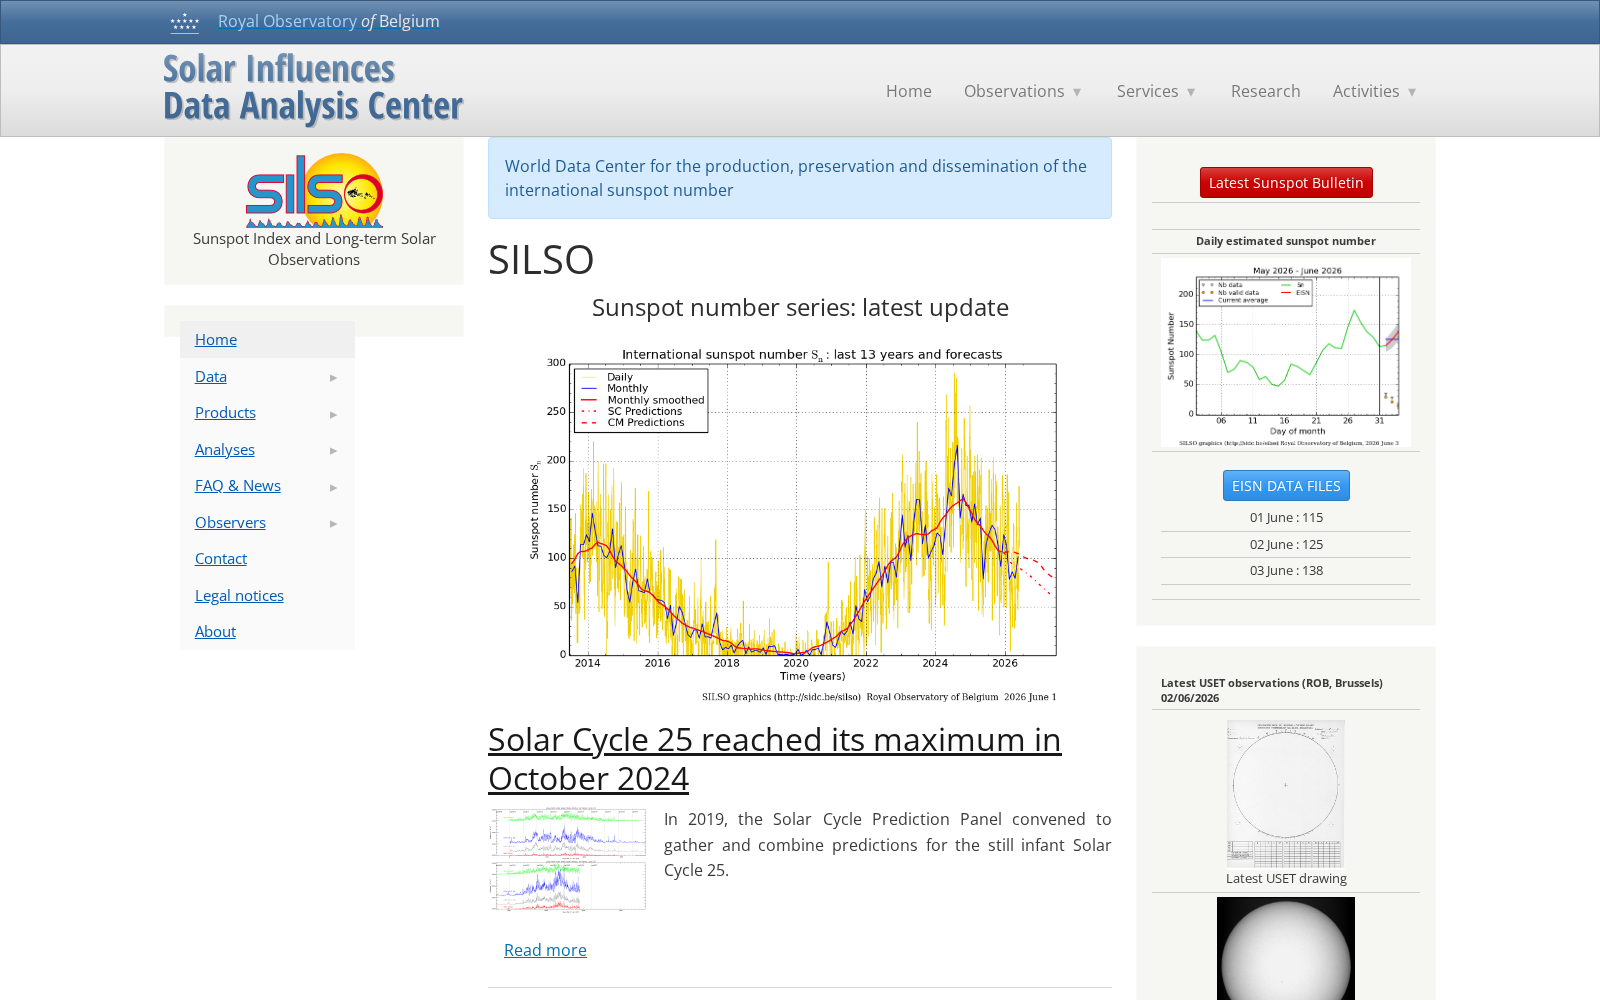Click the SILSO page heading
The height and width of the screenshot is (1000, 1600).
point(541,260)
